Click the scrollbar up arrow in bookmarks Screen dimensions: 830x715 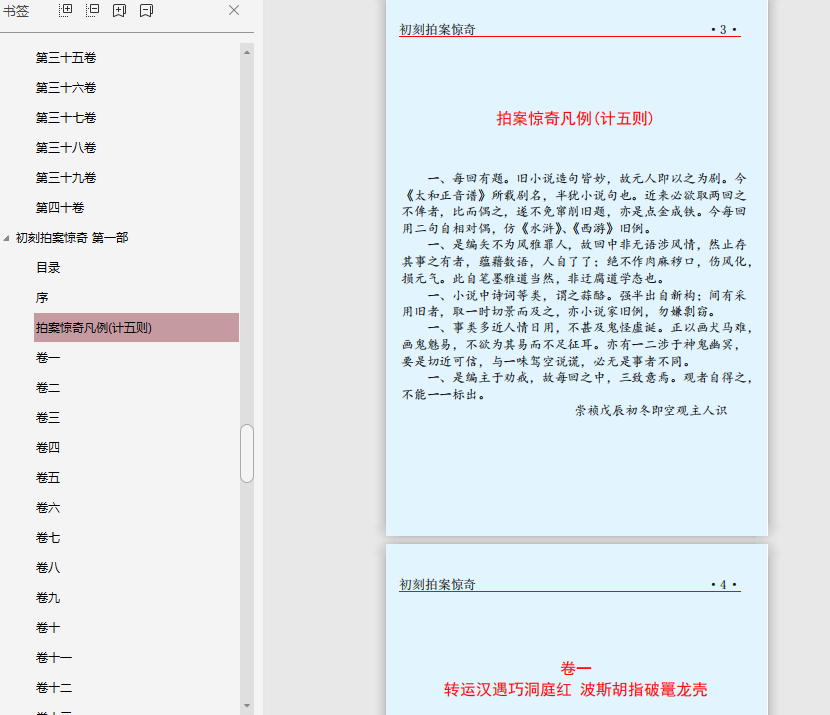pyautogui.click(x=247, y=52)
